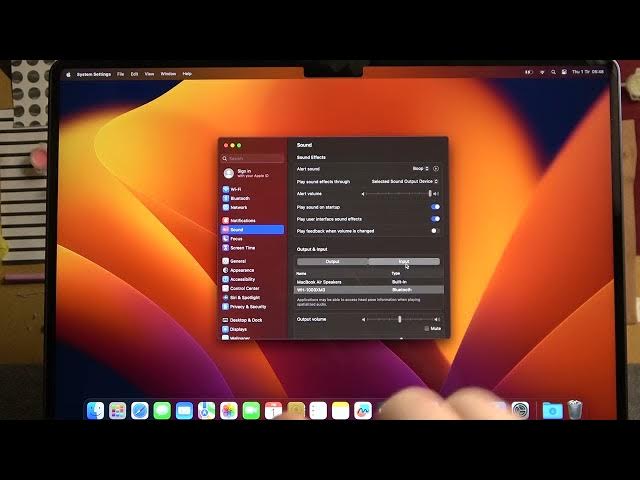Open the Help menu
The width and height of the screenshot is (640, 480).
[x=187, y=74]
